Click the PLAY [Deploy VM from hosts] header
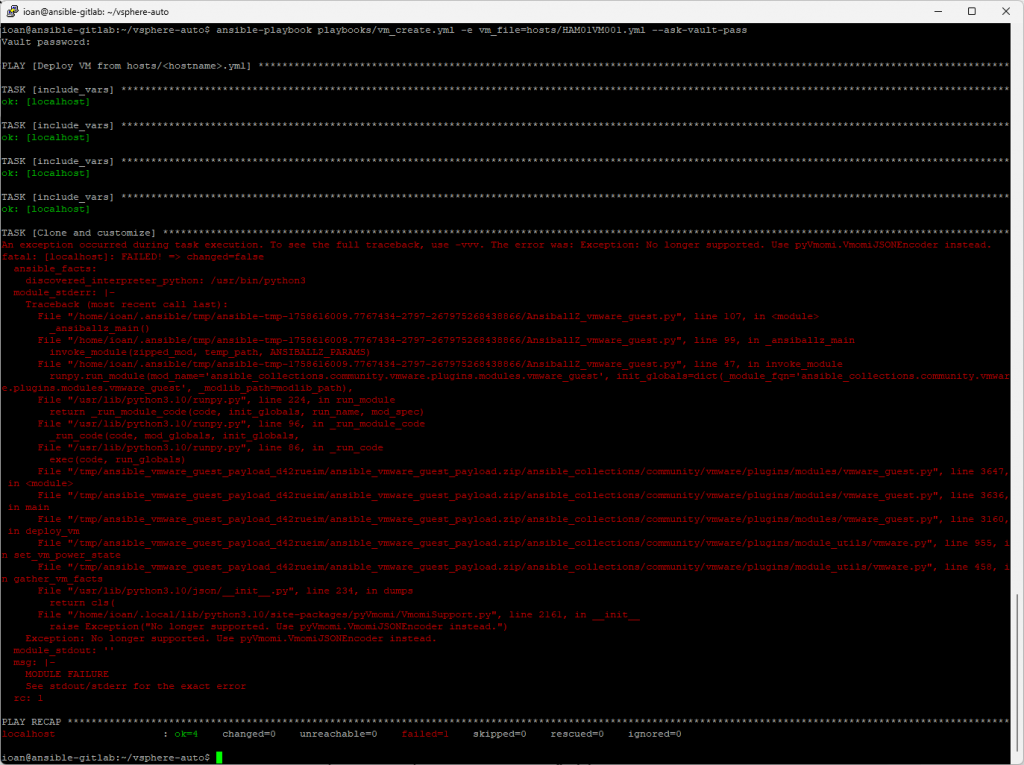 coord(128,66)
